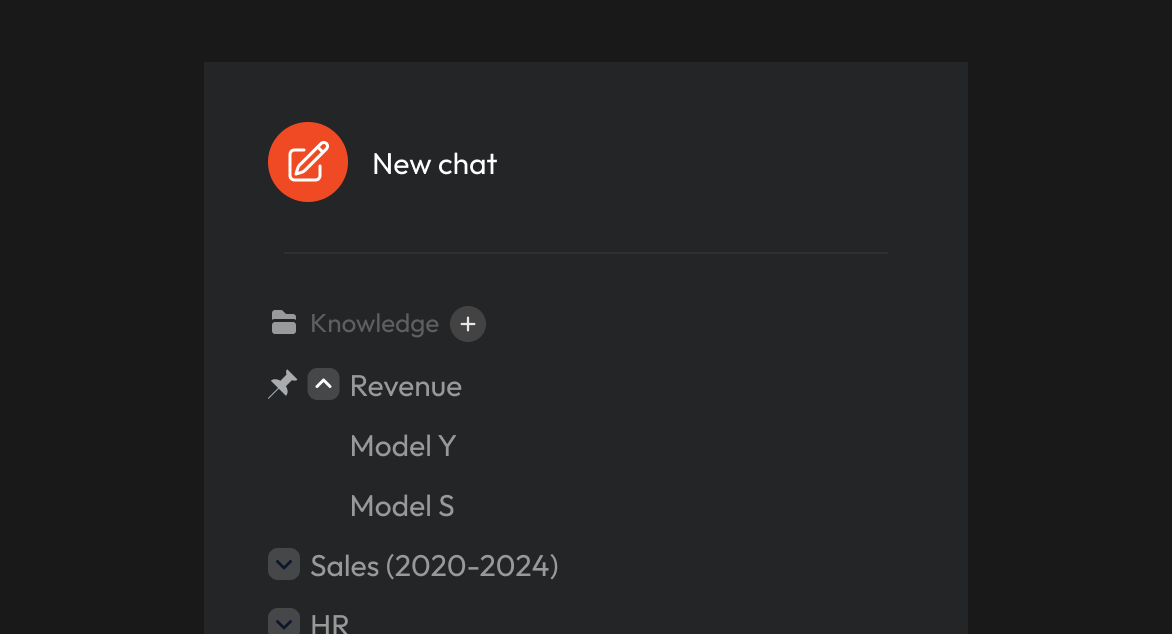Image resolution: width=1172 pixels, height=634 pixels.
Task: Add knowledge with the plus button
Action: pyautogui.click(x=468, y=324)
